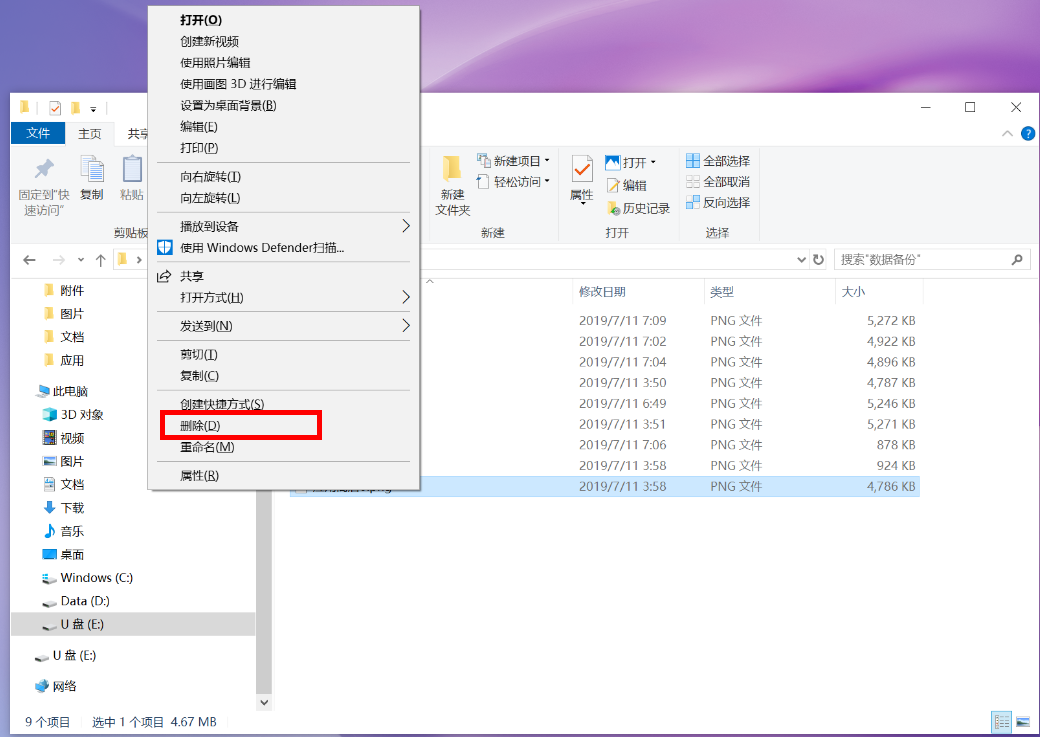Screen dimensions: 1040x737
Task: Switch to large thumbnails view in status bar
Action: tap(1022, 721)
